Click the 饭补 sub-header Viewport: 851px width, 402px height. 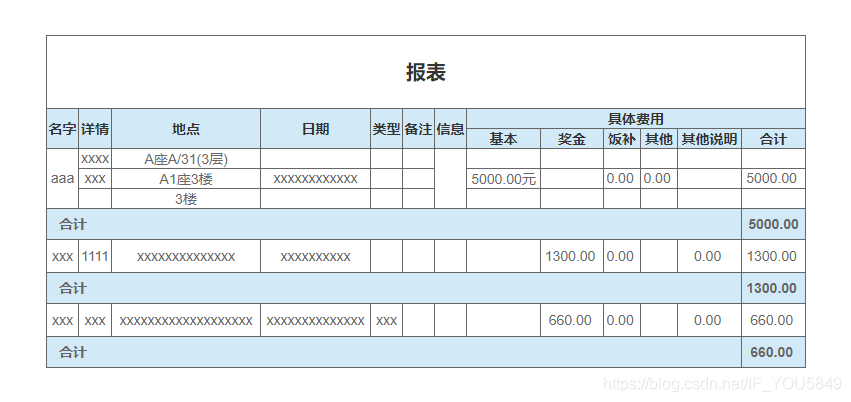(x=622, y=139)
